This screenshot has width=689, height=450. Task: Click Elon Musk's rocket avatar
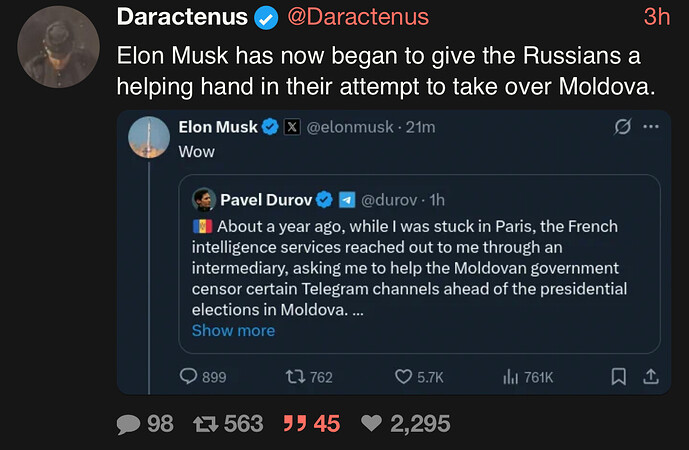(149, 136)
